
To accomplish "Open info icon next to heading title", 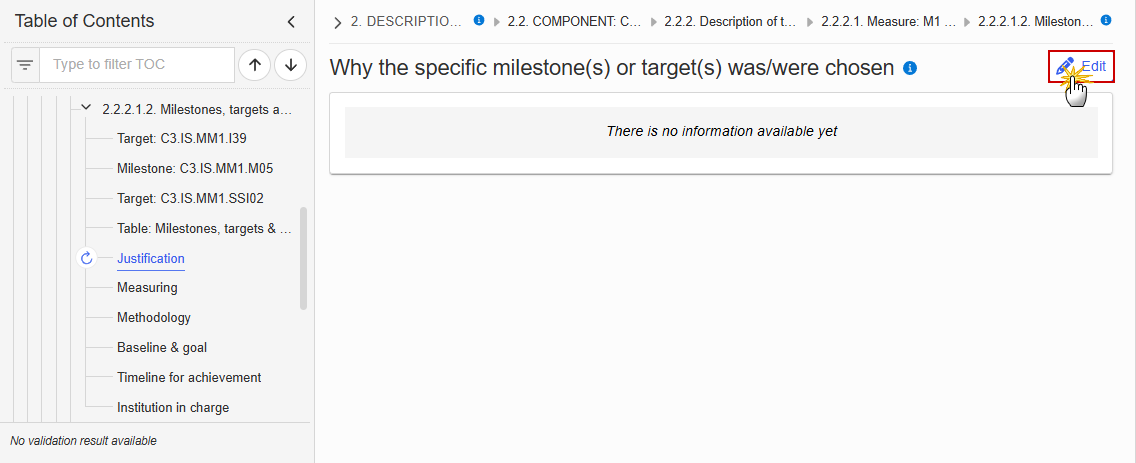I will click(911, 68).
